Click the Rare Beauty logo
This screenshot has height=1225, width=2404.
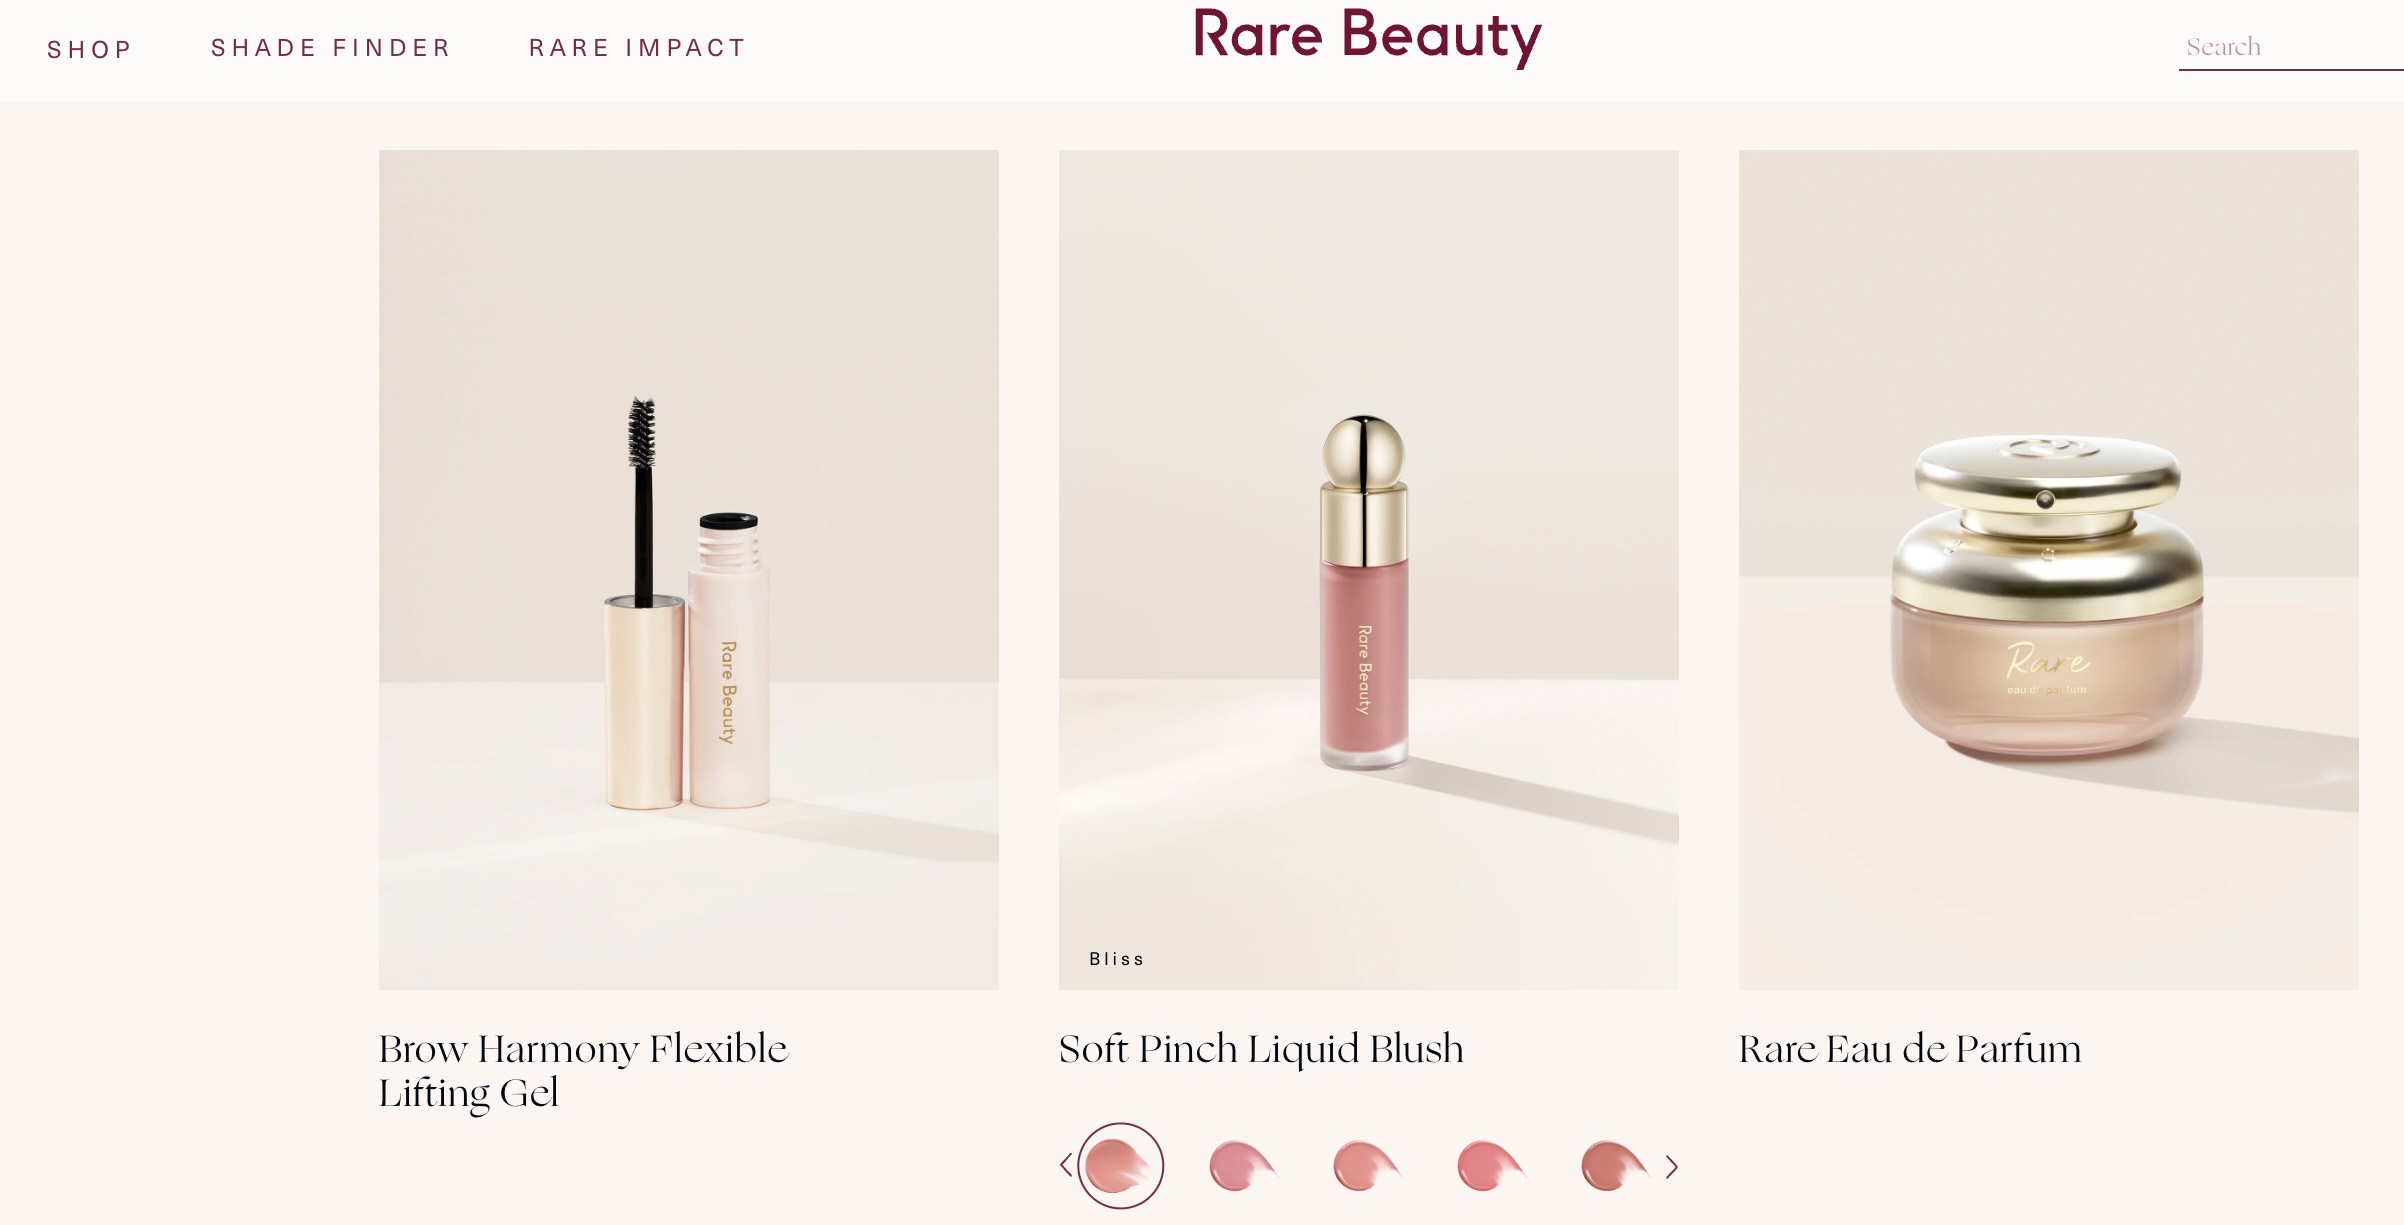click(1367, 37)
